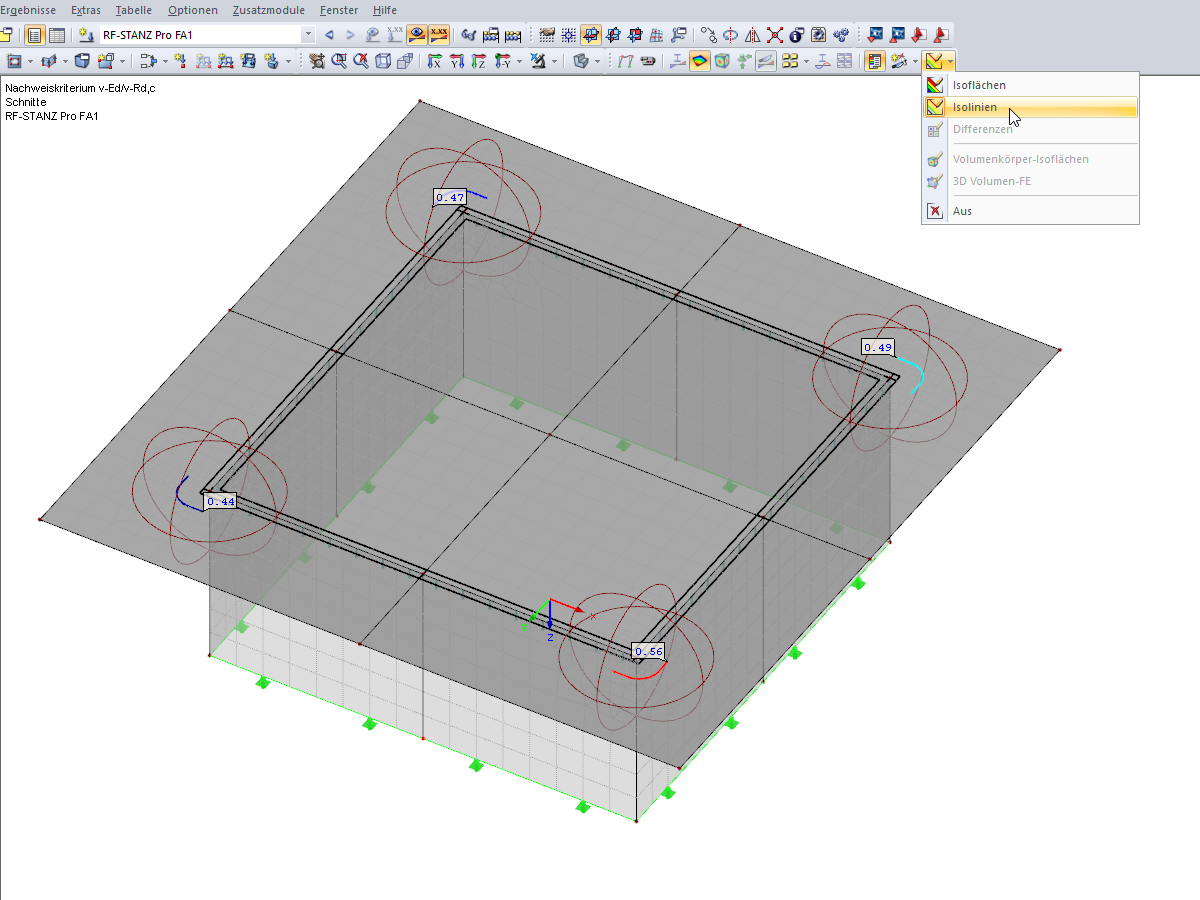
Task: Click the zoom window magnifier icon
Action: click(340, 61)
